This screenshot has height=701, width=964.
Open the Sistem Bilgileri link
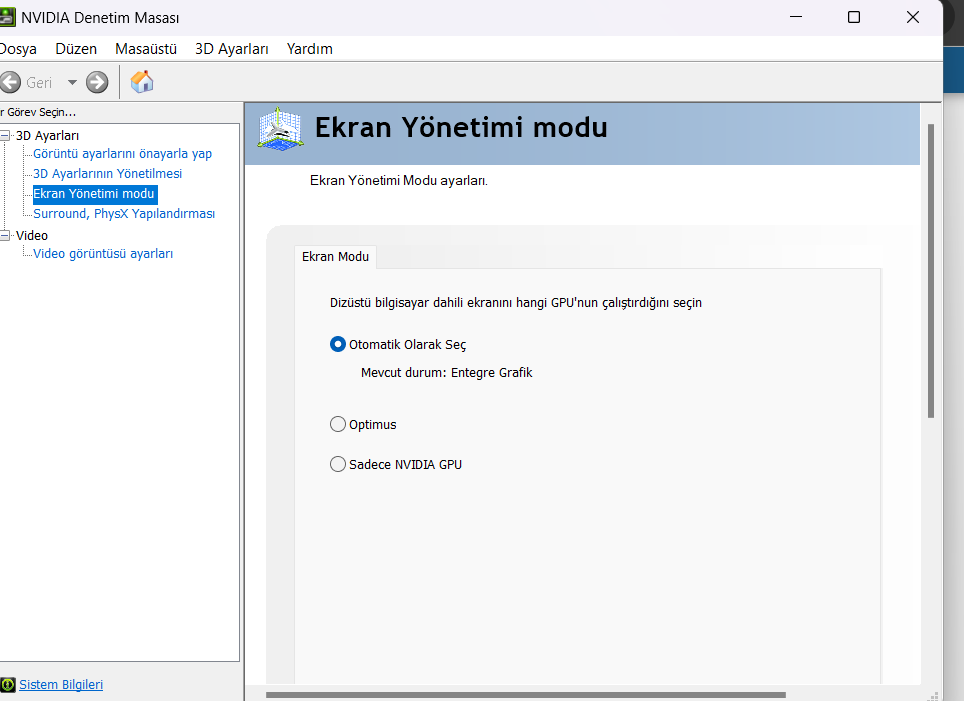point(61,684)
